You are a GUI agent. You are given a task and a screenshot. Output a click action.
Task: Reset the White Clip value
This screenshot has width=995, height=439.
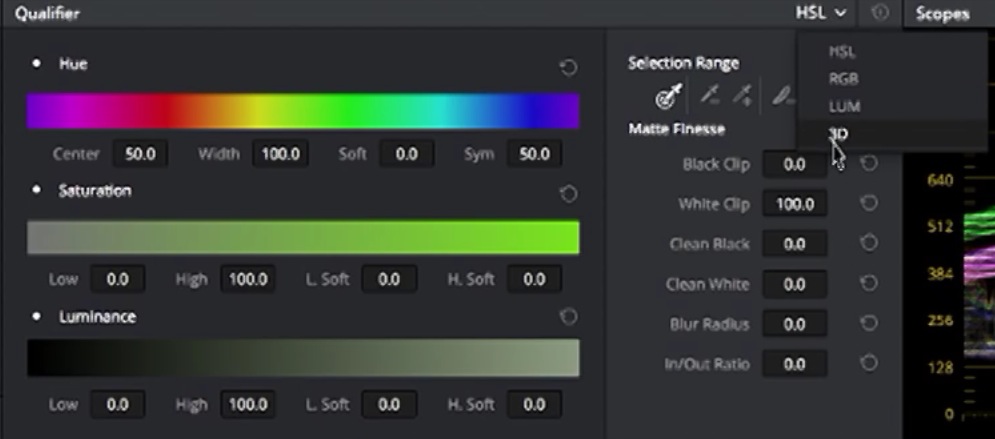[869, 203]
